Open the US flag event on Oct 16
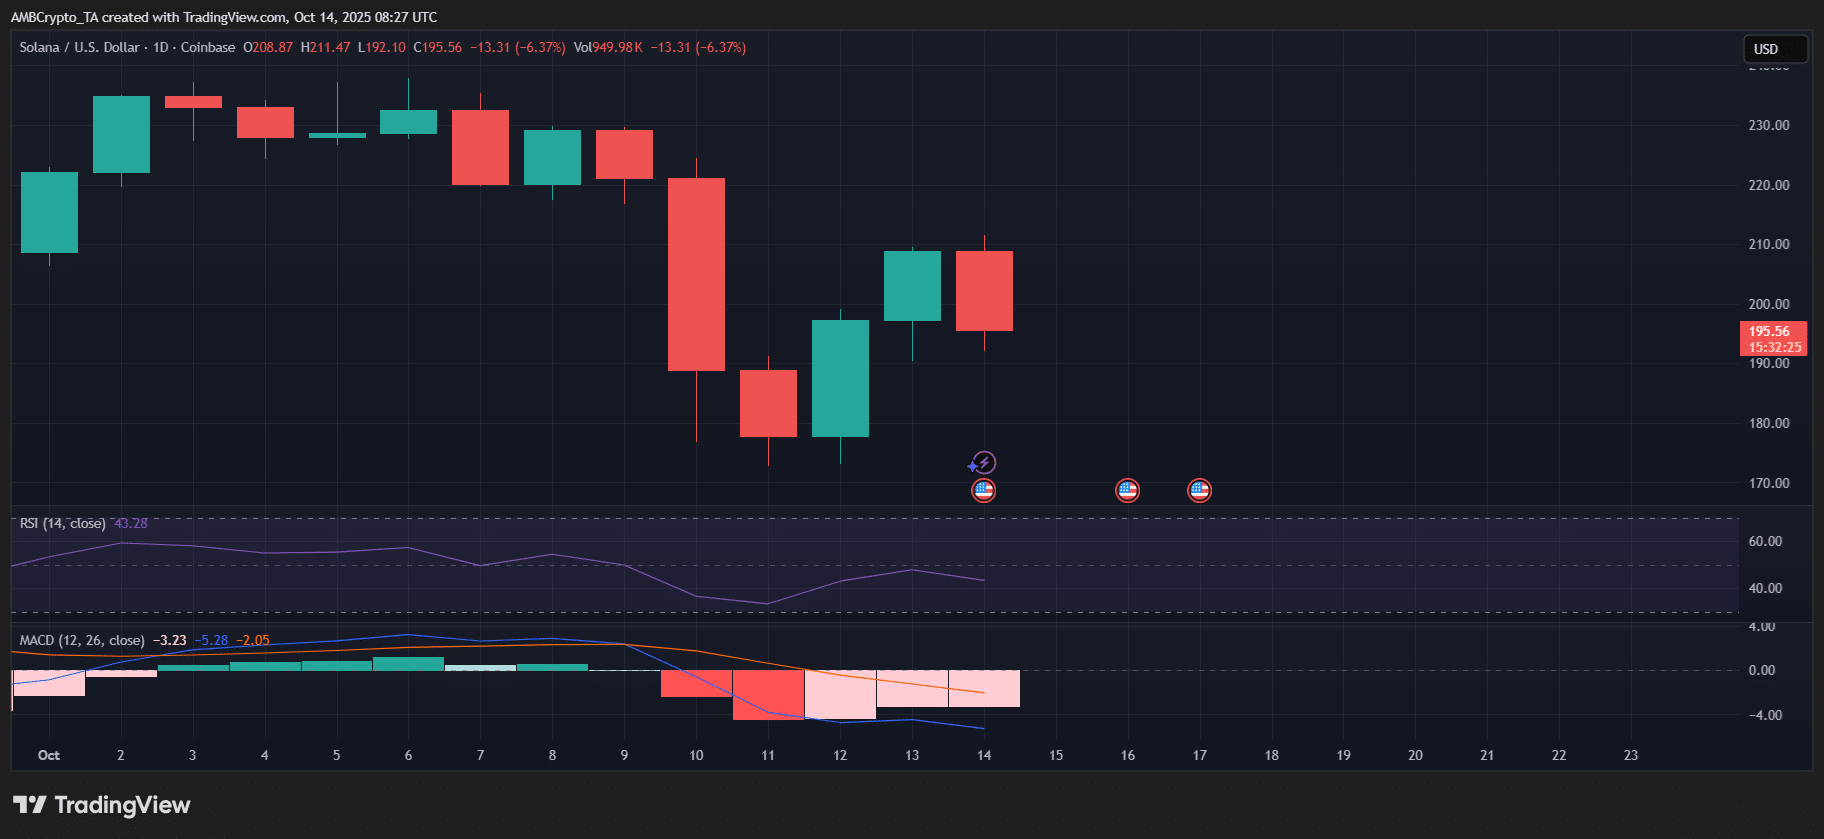The height and width of the screenshot is (839, 1824). (1127, 490)
